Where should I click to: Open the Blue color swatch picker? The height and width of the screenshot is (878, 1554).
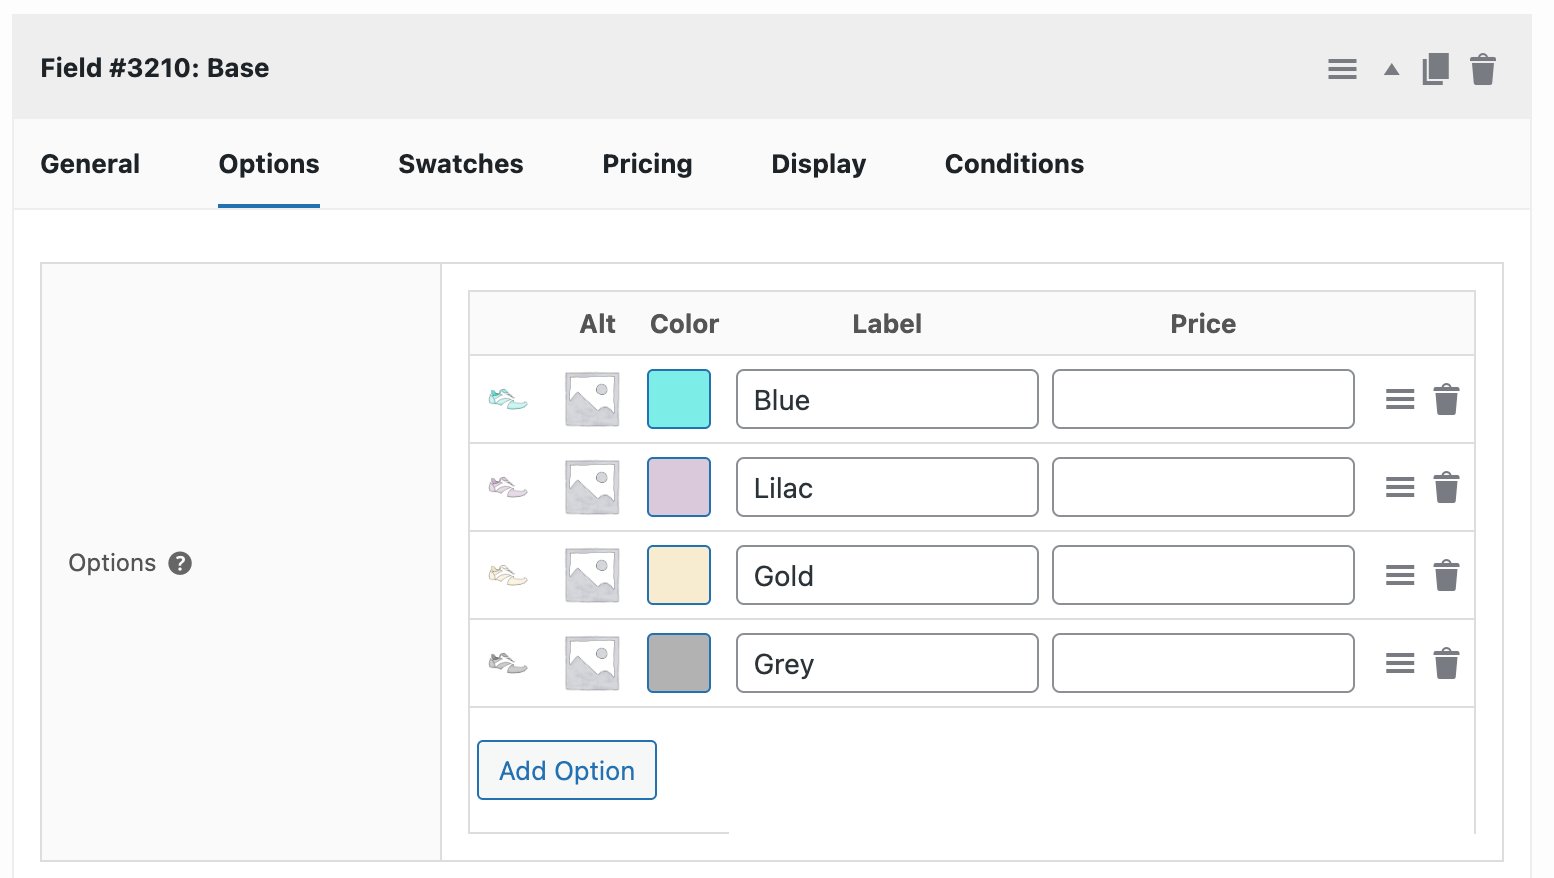[678, 398]
